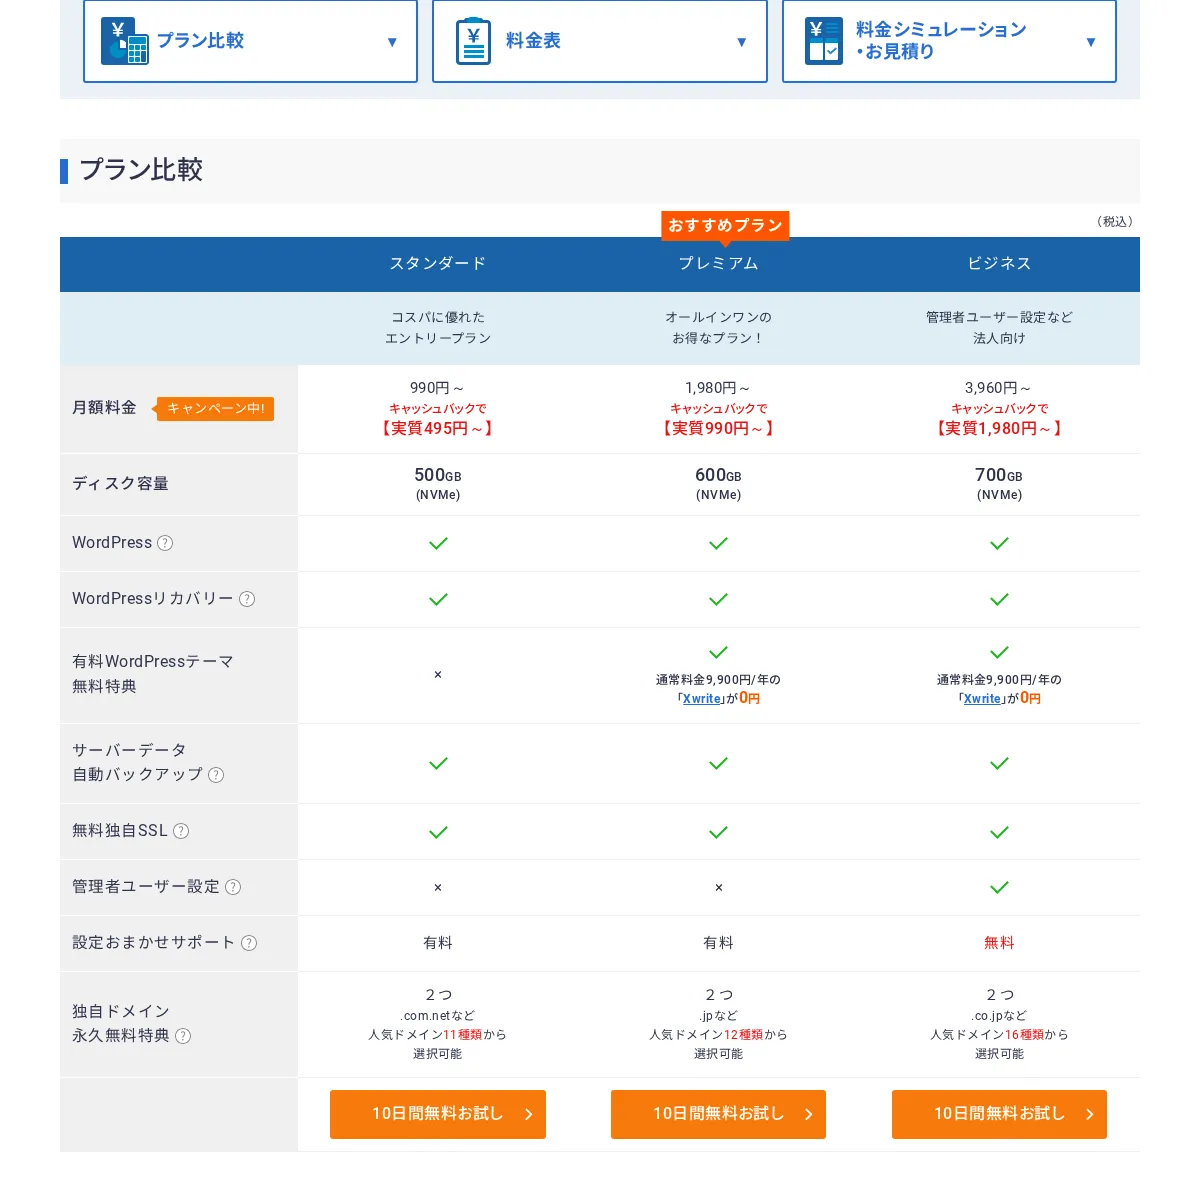Click arrow on スタンダード trial button

(x=529, y=1114)
